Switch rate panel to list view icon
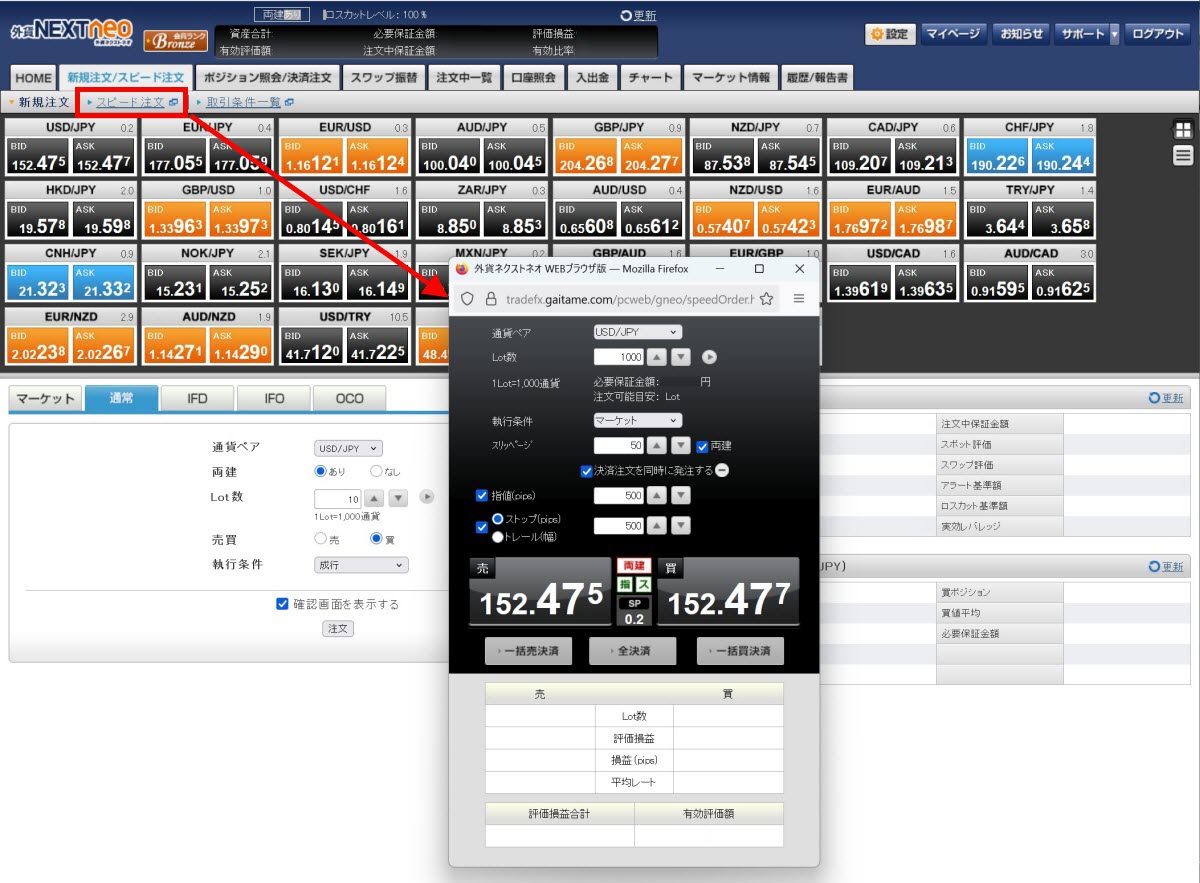Image resolution: width=1200 pixels, height=883 pixels. 1183,154
